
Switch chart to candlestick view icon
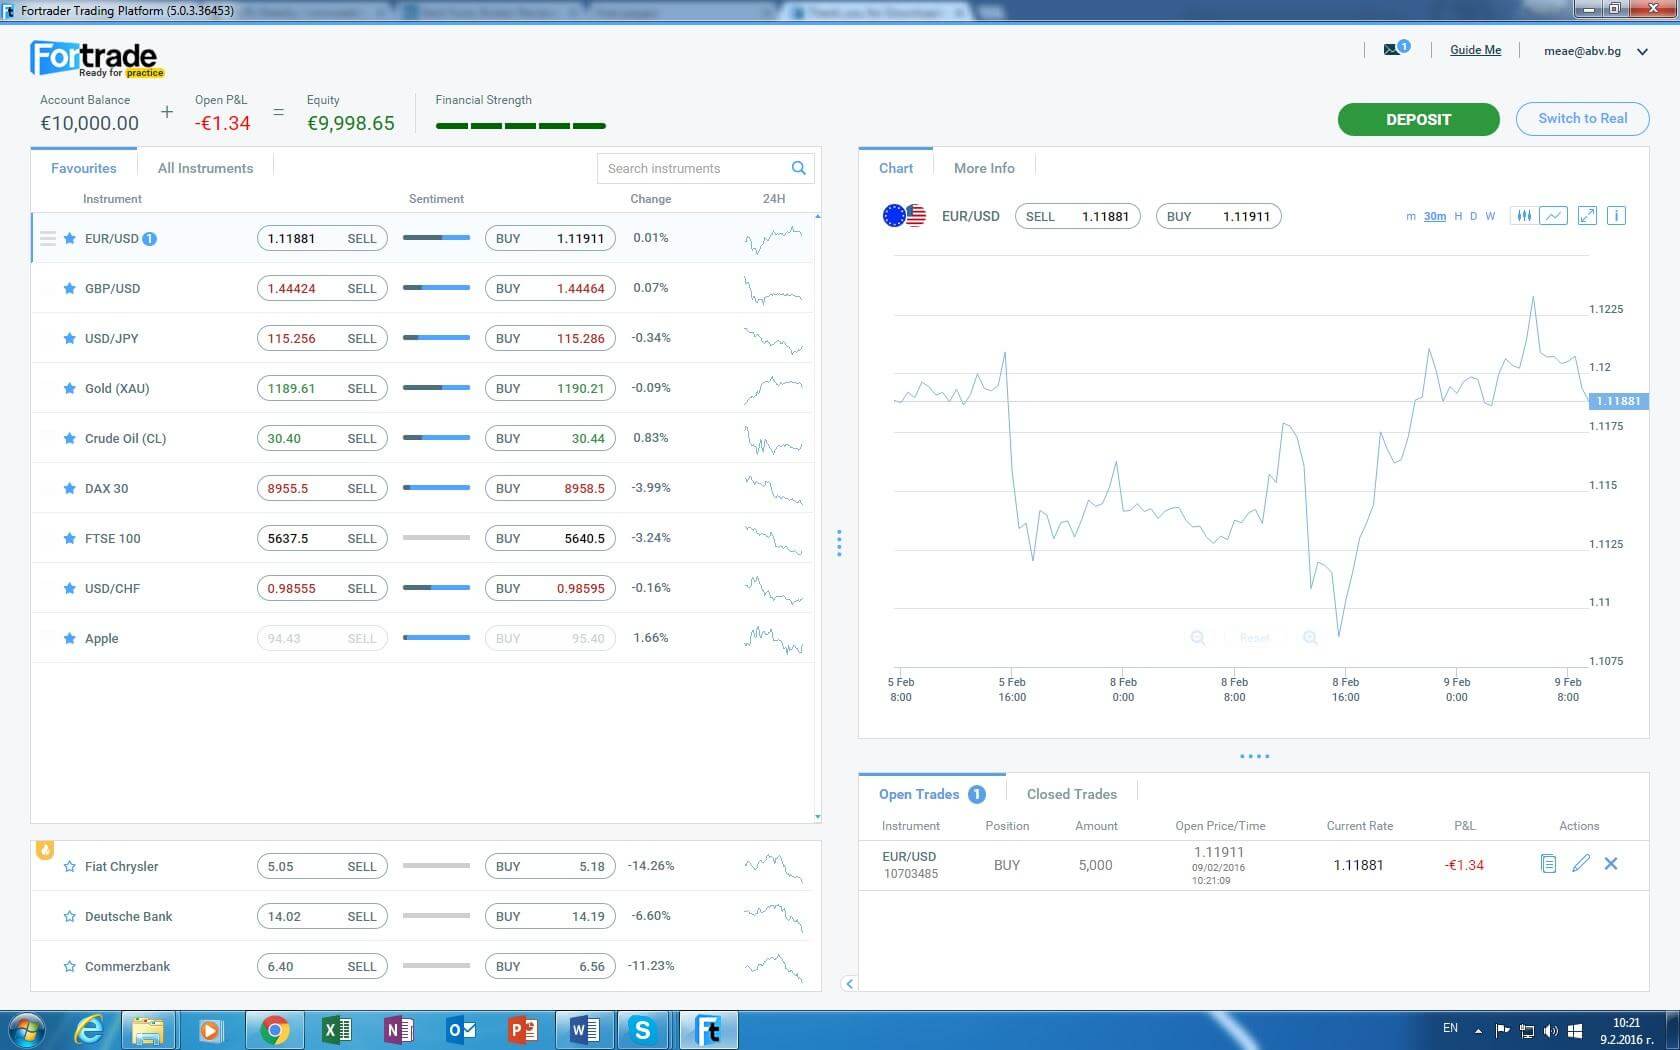[x=1523, y=216]
